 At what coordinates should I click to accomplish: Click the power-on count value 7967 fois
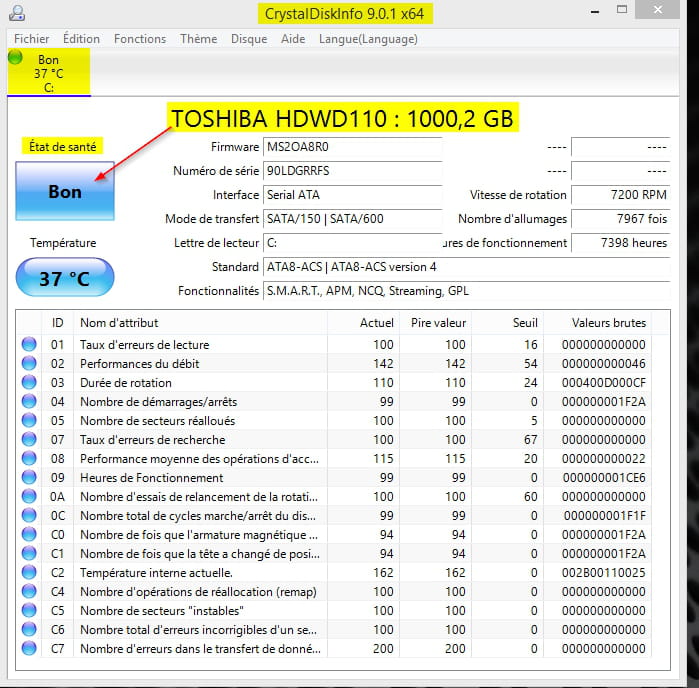[x=621, y=219]
